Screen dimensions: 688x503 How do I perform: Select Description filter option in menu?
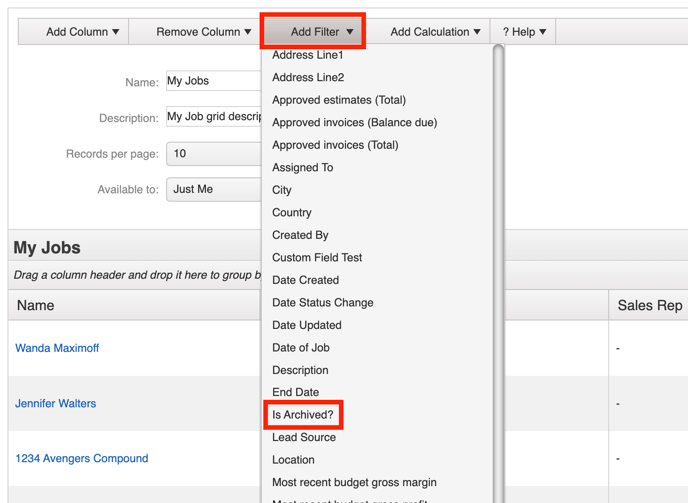[300, 370]
